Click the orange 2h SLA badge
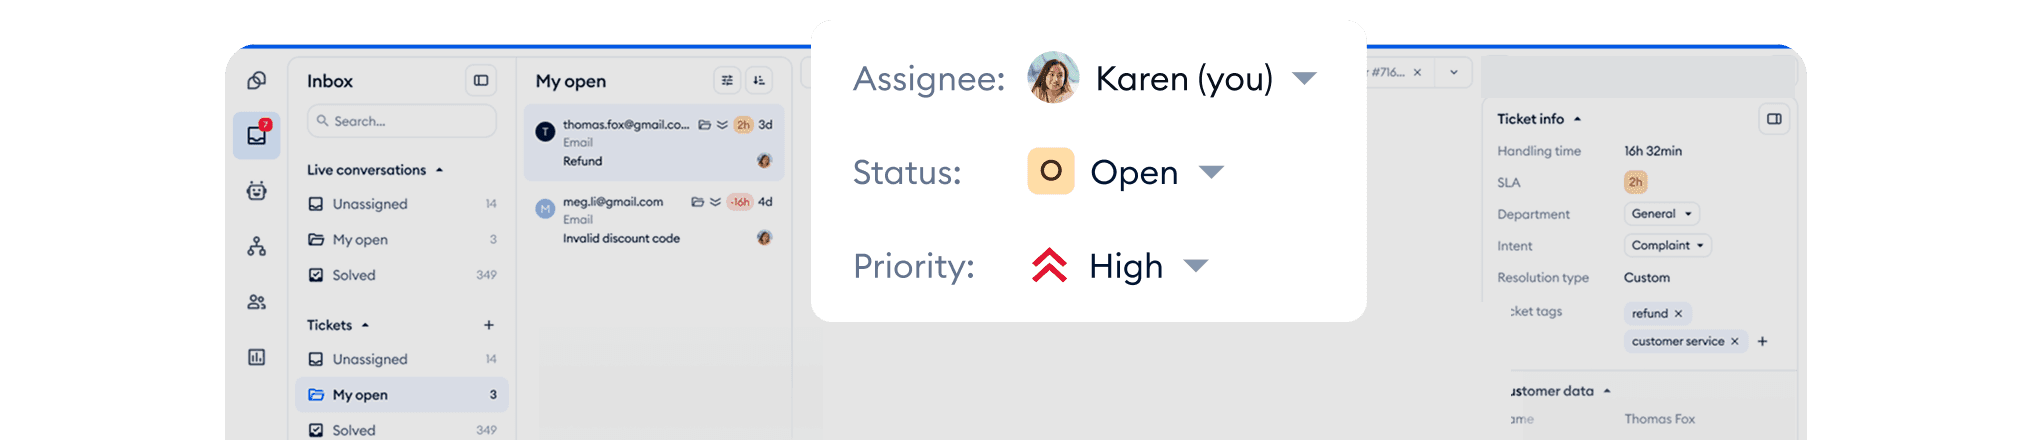 click(x=1635, y=182)
